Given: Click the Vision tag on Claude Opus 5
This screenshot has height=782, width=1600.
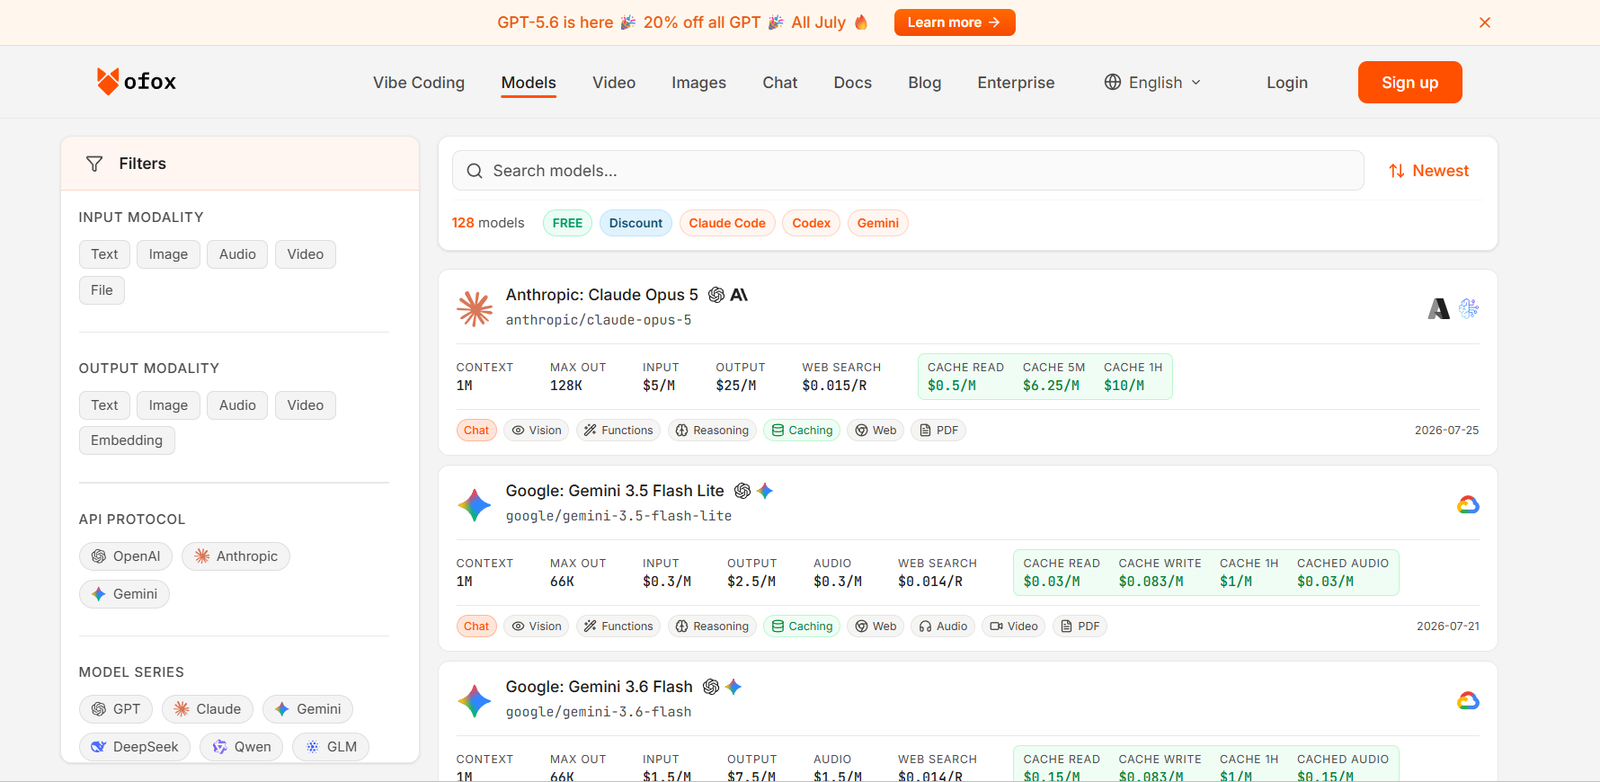Looking at the screenshot, I should coord(536,430).
